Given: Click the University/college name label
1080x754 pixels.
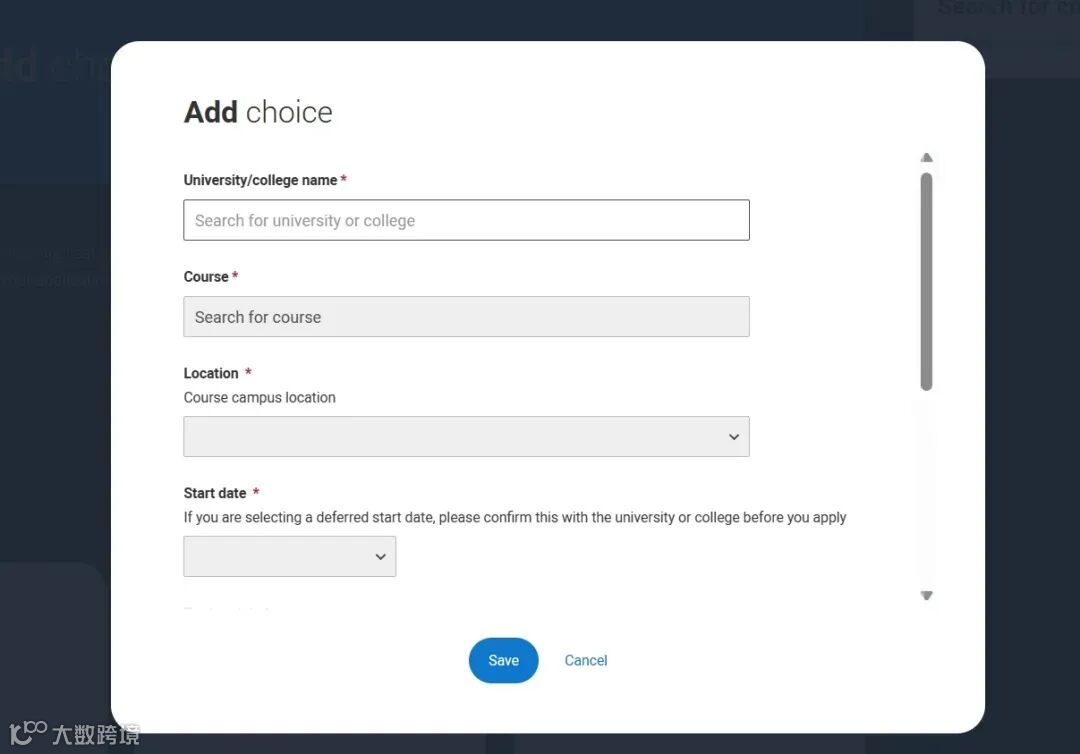Looking at the screenshot, I should [x=260, y=180].
